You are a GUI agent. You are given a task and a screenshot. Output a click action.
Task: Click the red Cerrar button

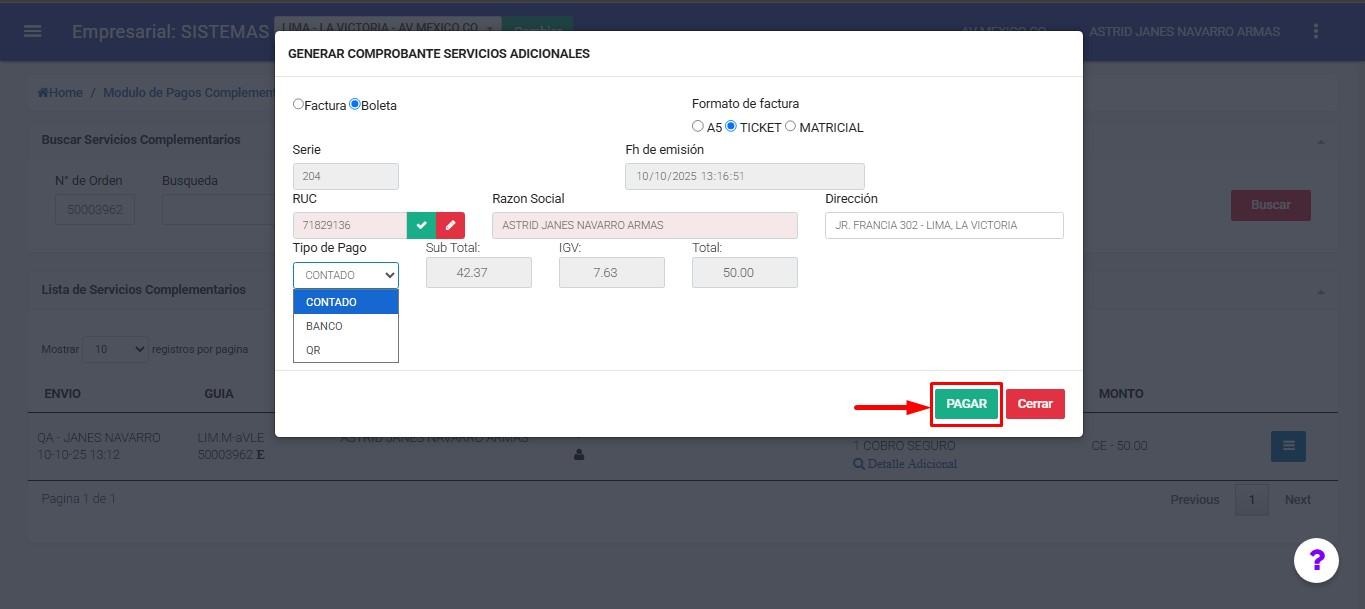[1035, 404]
